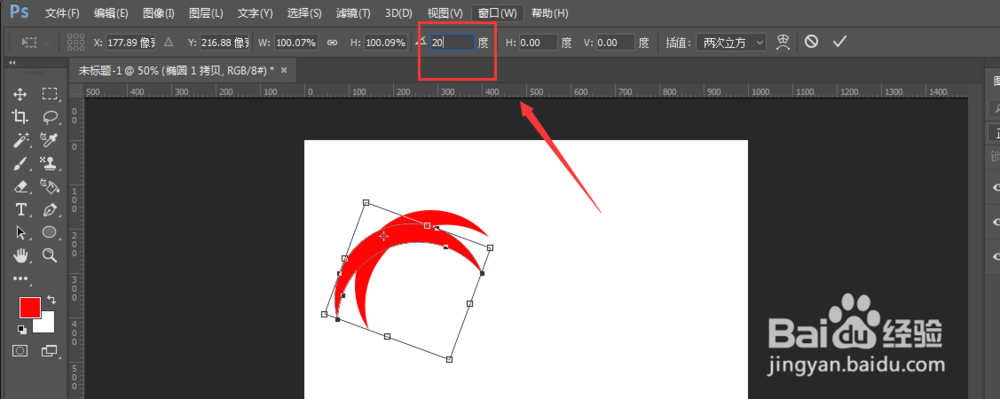This screenshot has width=1000, height=399.
Task: Select the Pen tool
Action: click(49, 210)
